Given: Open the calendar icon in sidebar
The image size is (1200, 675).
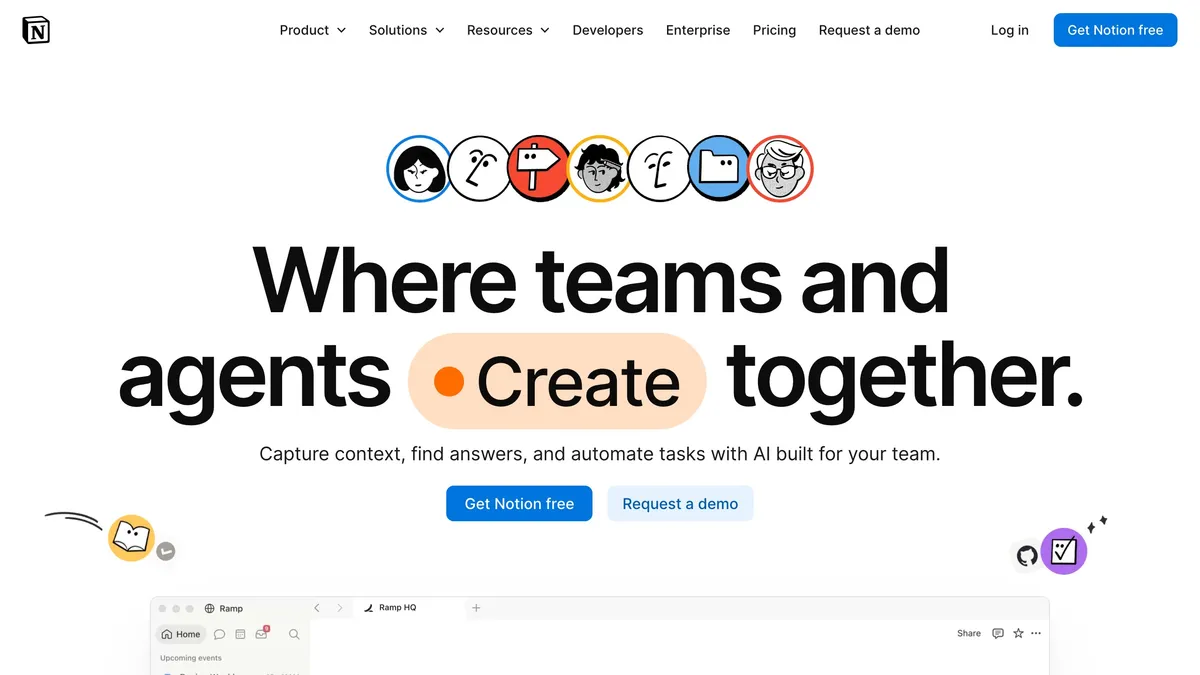Looking at the screenshot, I should coord(240,634).
